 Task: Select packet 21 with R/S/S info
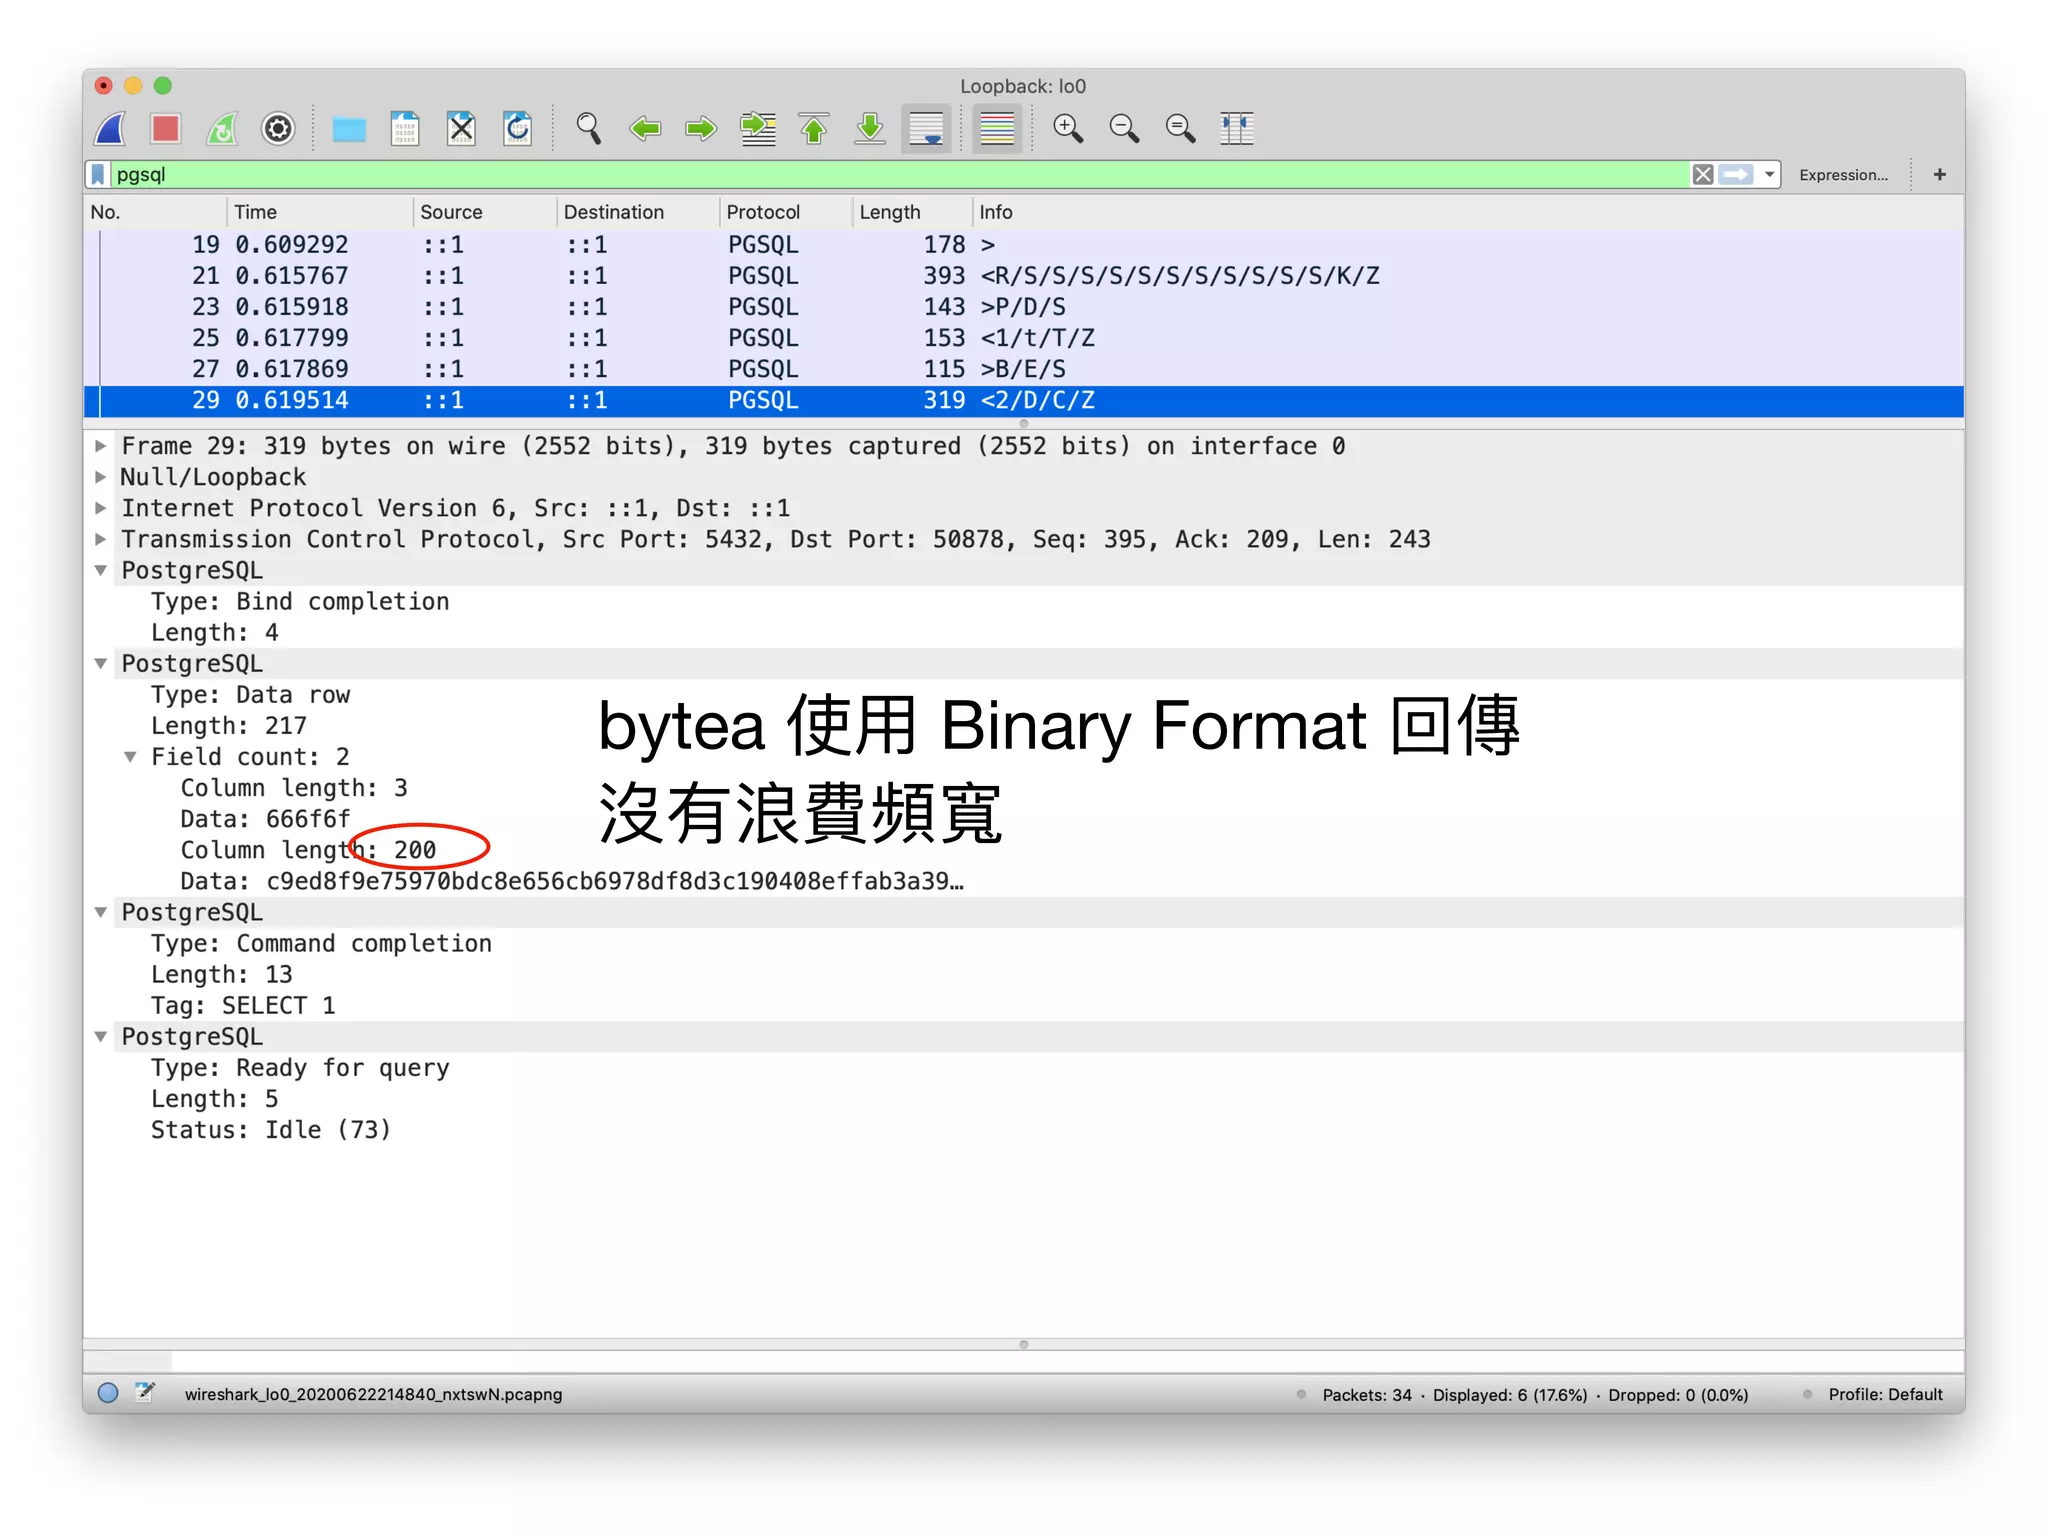coord(1024,276)
